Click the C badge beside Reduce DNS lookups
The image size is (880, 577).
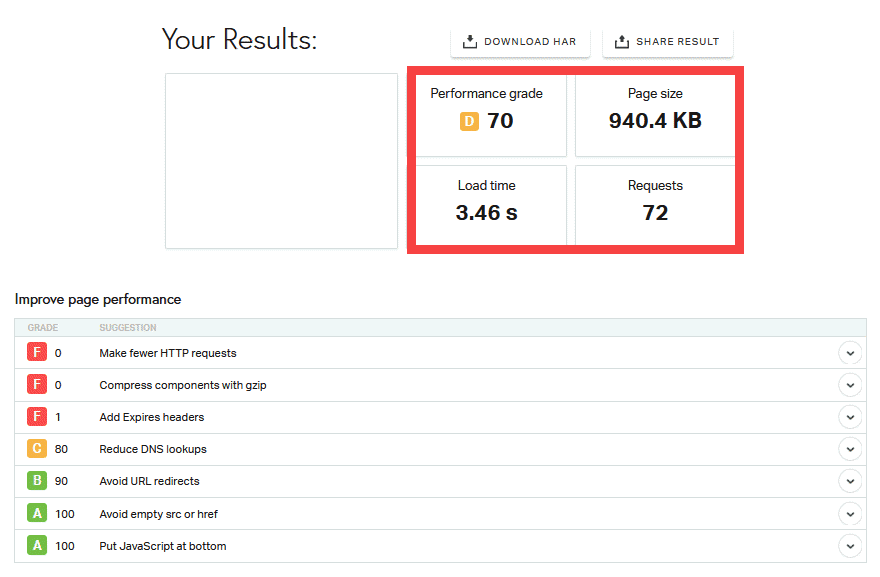[x=37, y=449]
